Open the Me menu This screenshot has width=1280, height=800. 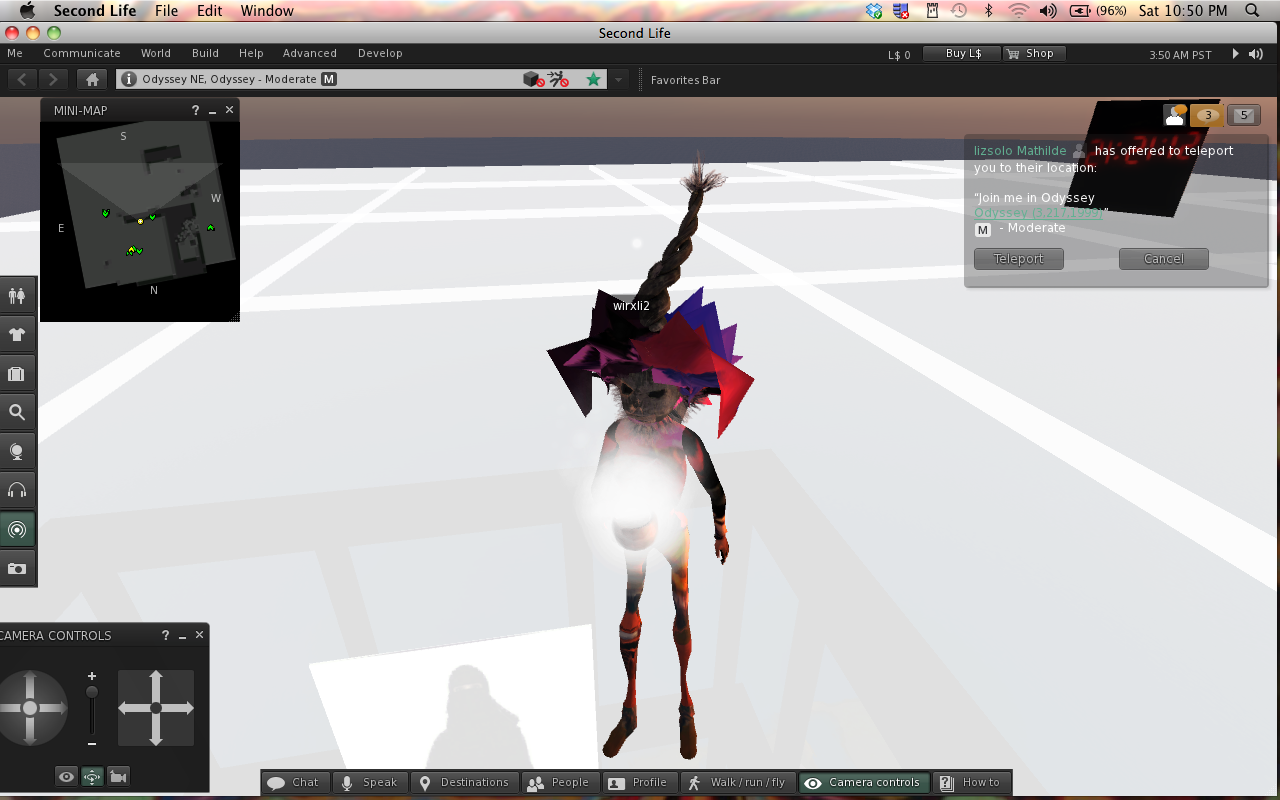[x=15, y=53]
